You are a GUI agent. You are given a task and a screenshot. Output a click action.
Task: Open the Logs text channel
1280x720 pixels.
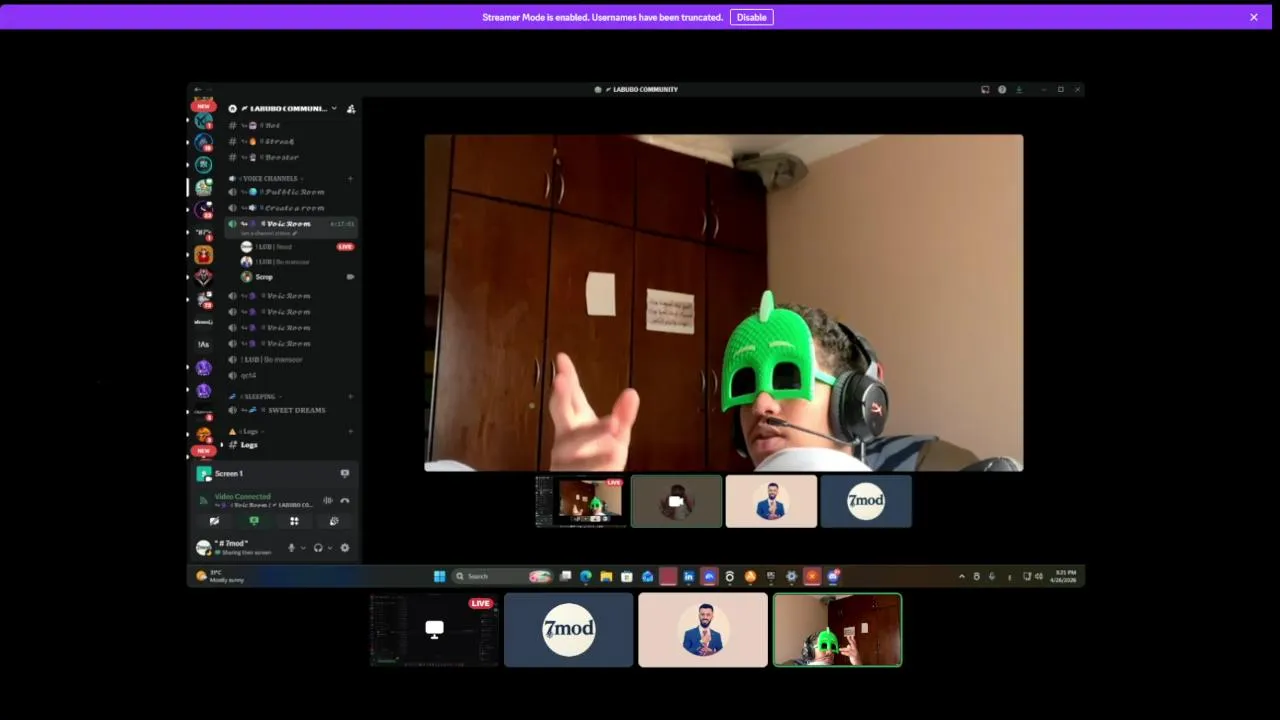click(x=291, y=445)
